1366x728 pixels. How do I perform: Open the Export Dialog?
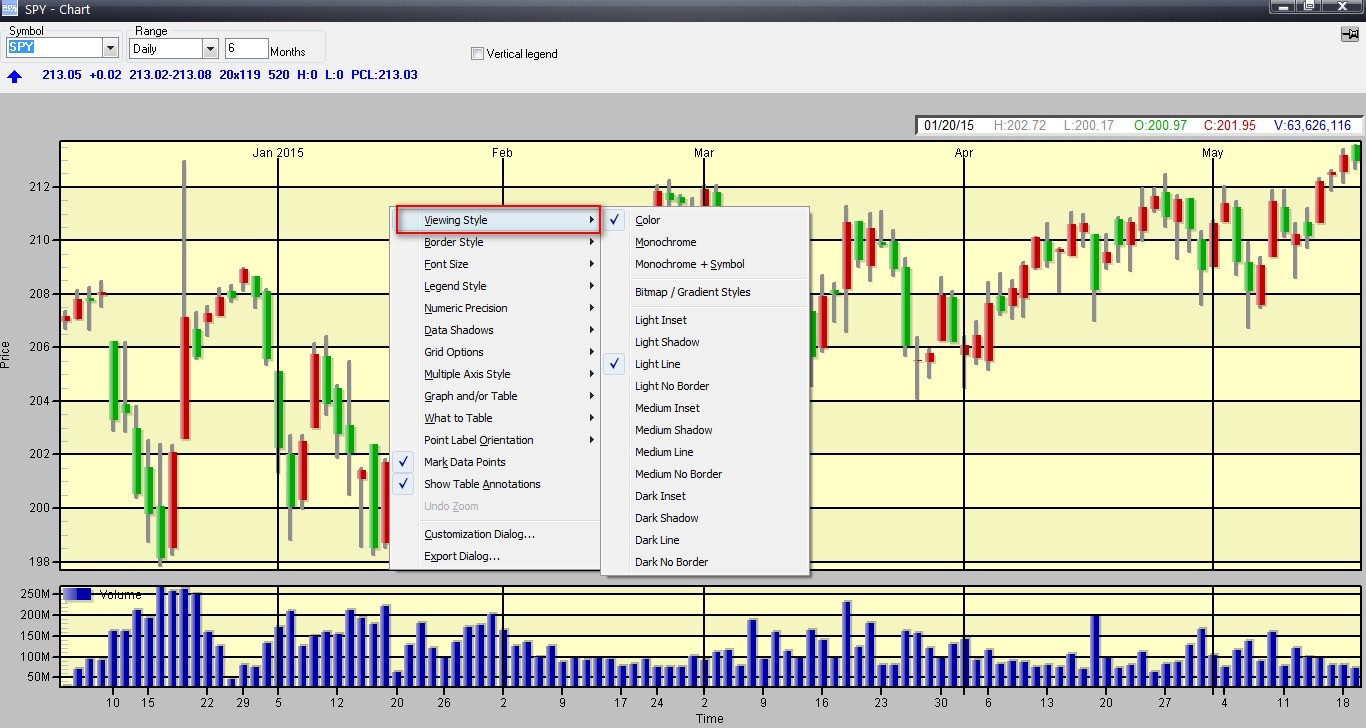pos(497,556)
